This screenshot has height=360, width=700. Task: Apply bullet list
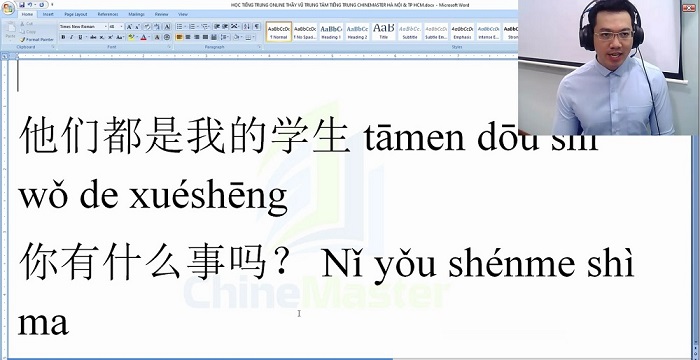(x=179, y=26)
